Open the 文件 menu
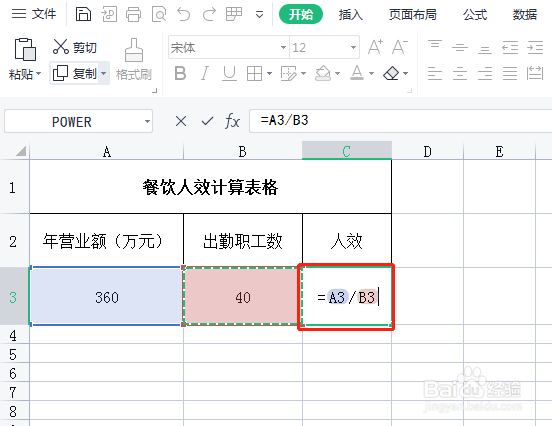Image resolution: width=552 pixels, height=426 pixels. pyautogui.click(x=34, y=14)
